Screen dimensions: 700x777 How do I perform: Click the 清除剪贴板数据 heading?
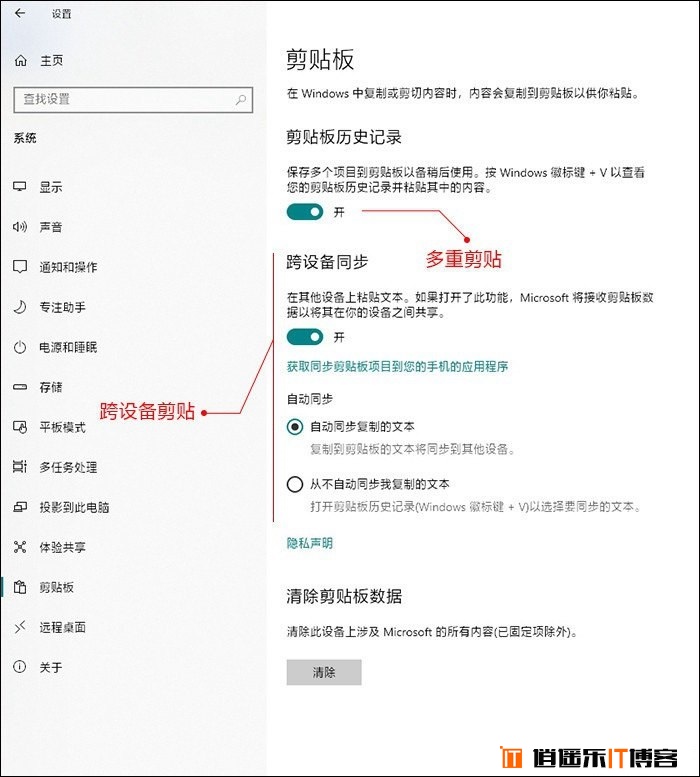pyautogui.click(x=344, y=596)
